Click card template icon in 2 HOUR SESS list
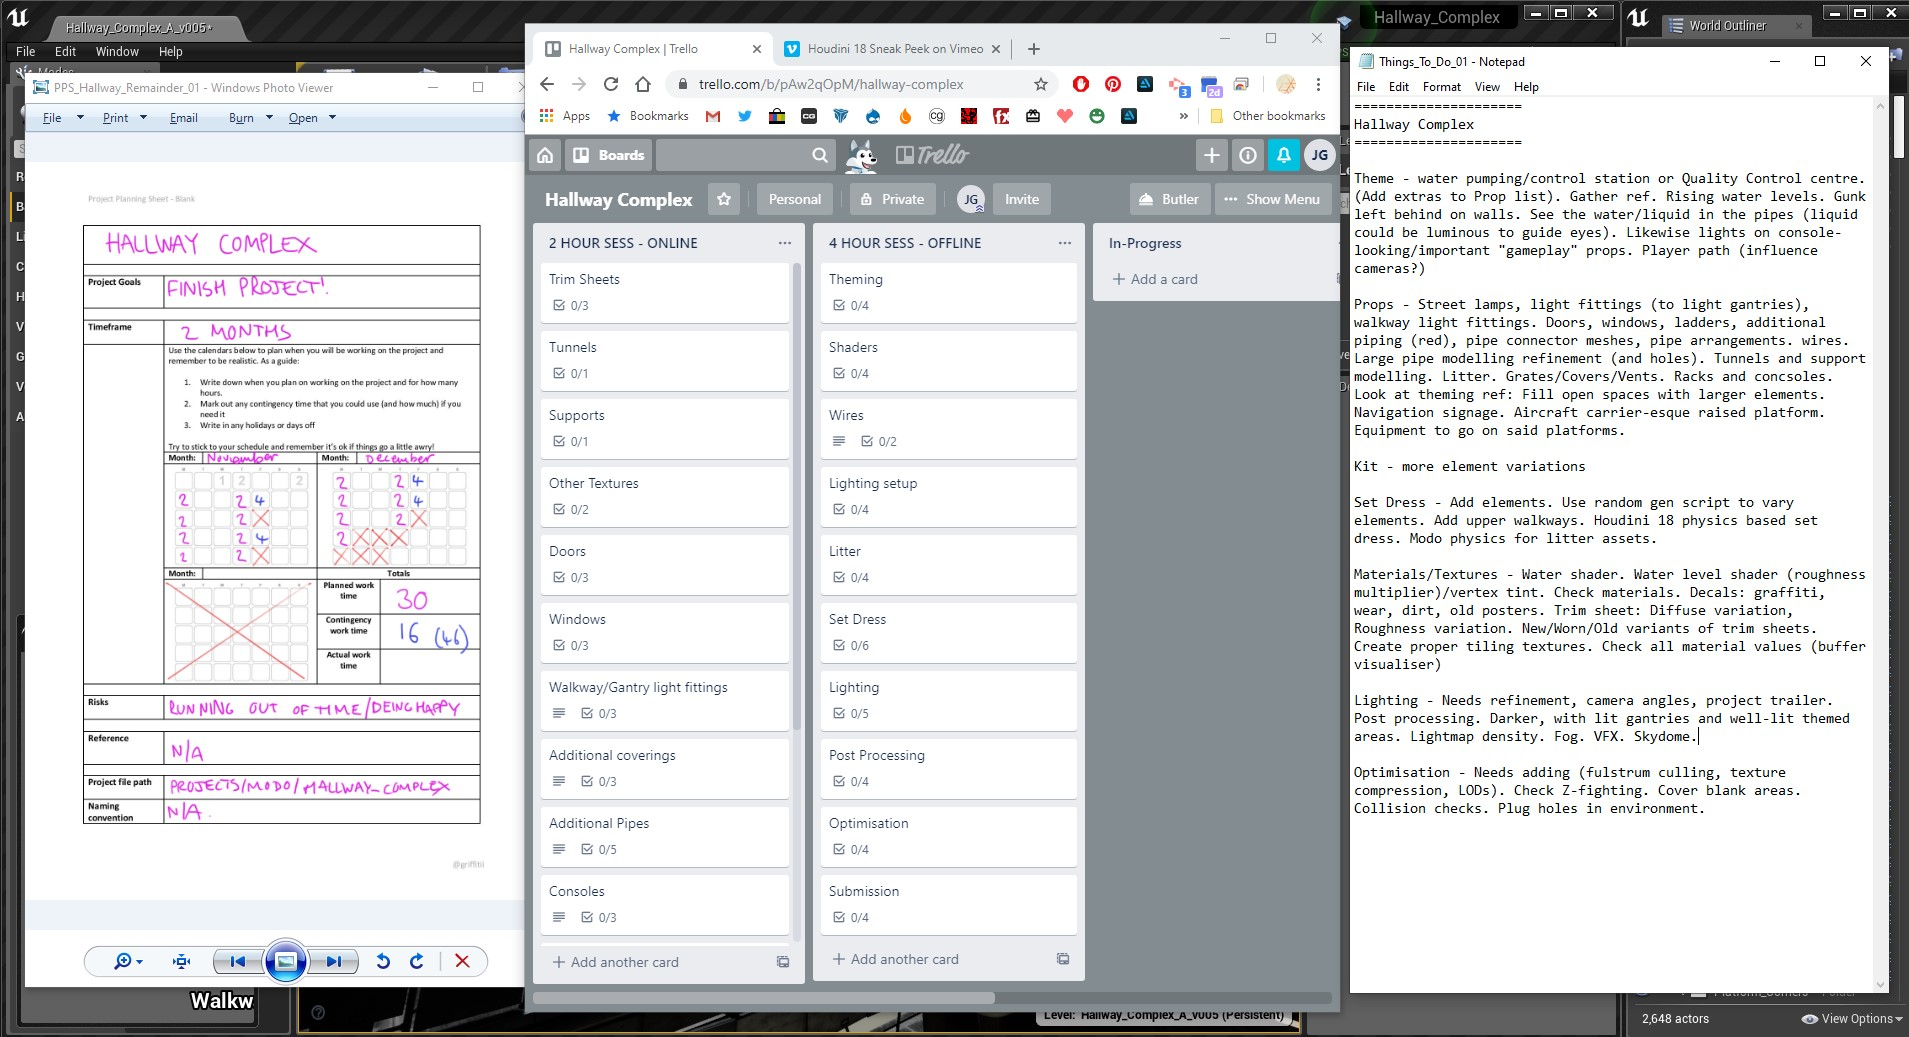Viewport: 1909px width, 1037px height. (783, 962)
